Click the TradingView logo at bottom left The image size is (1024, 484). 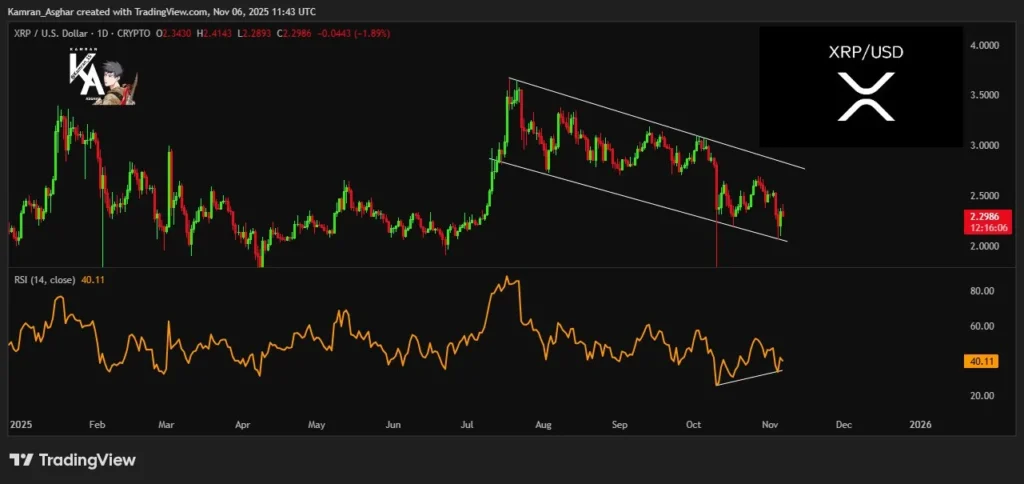pos(72,460)
